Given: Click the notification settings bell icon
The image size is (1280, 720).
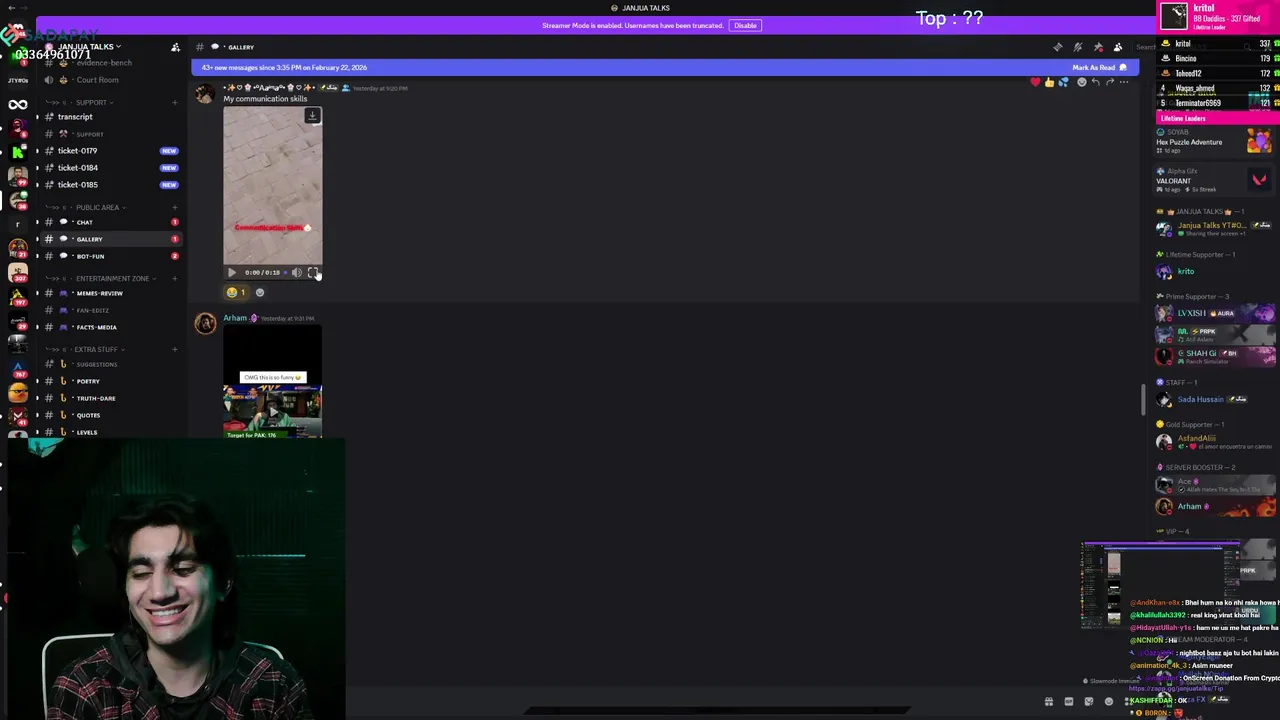Looking at the screenshot, I should [x=1078, y=47].
